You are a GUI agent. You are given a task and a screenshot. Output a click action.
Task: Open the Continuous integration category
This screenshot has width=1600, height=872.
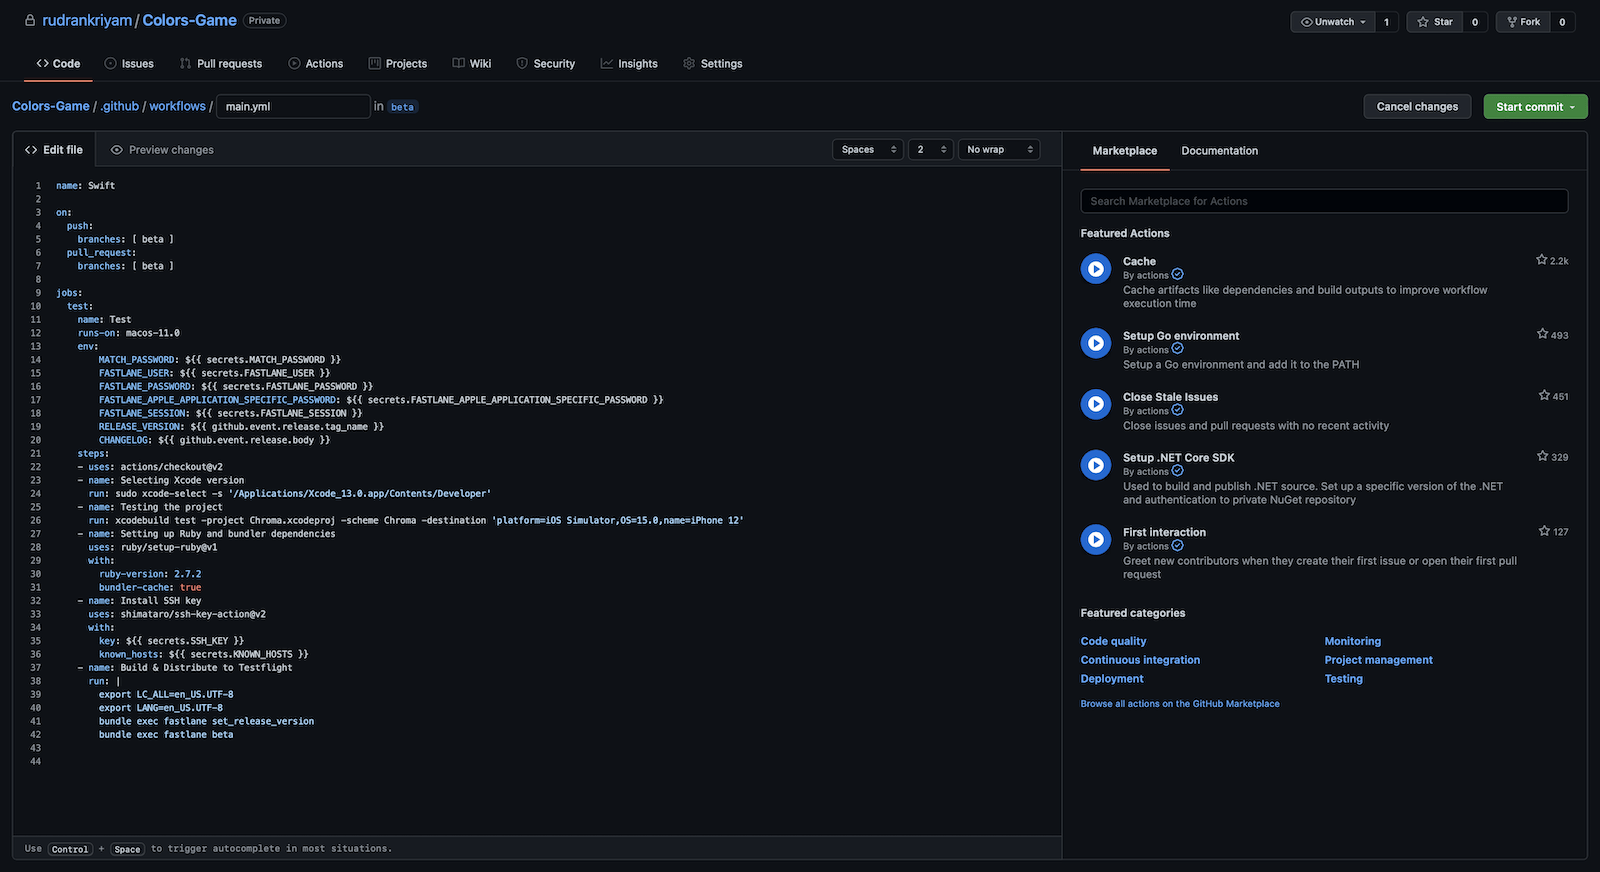[x=1140, y=660]
